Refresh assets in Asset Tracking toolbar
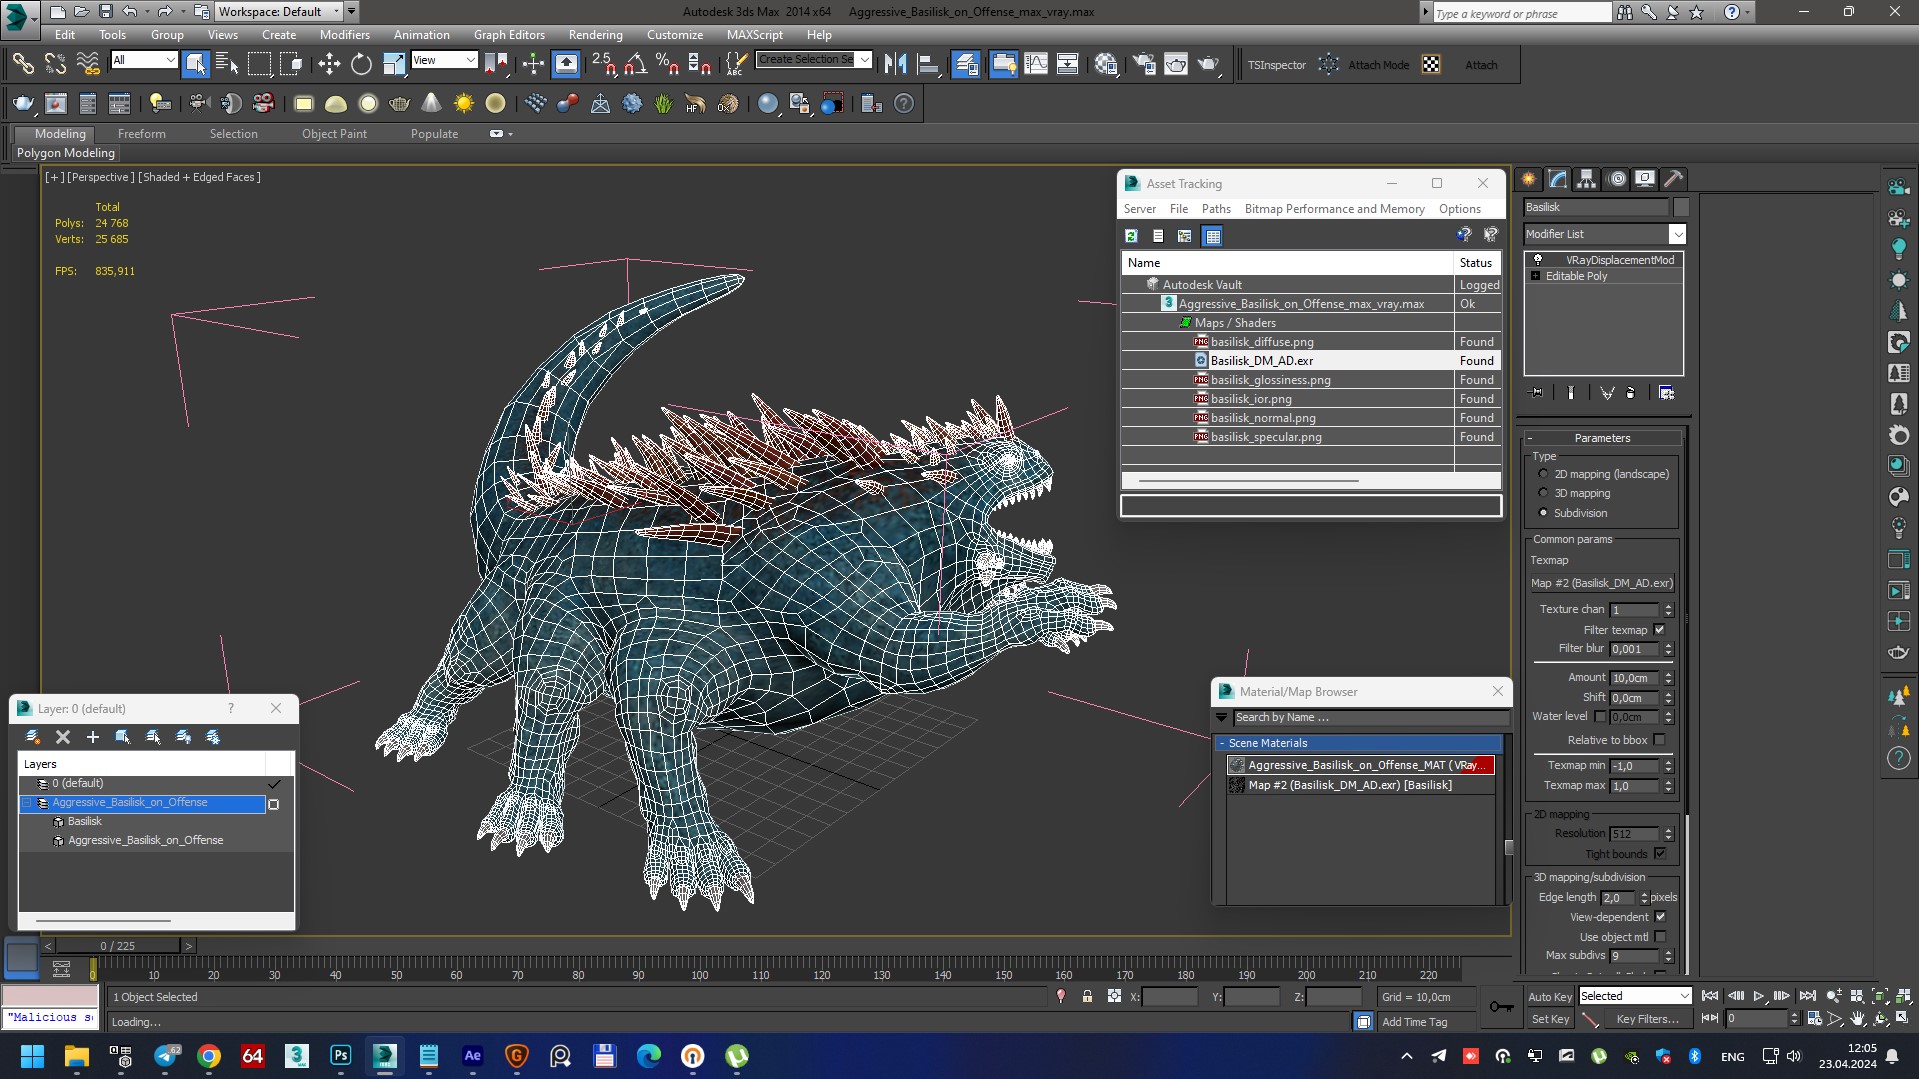This screenshot has height=1079, width=1919. point(1131,236)
